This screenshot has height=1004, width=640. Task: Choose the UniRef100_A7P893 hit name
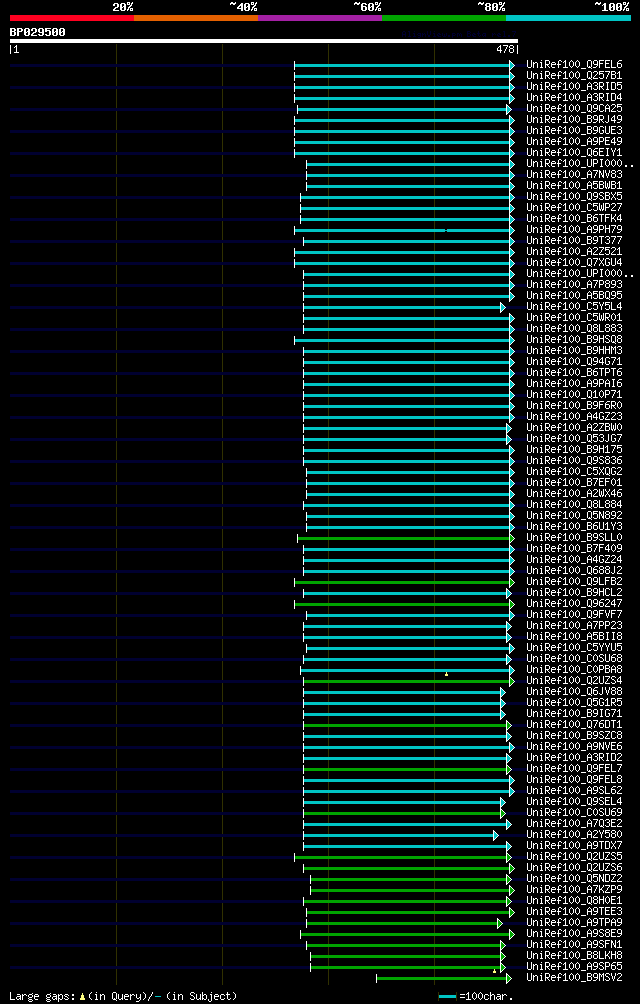coord(574,284)
